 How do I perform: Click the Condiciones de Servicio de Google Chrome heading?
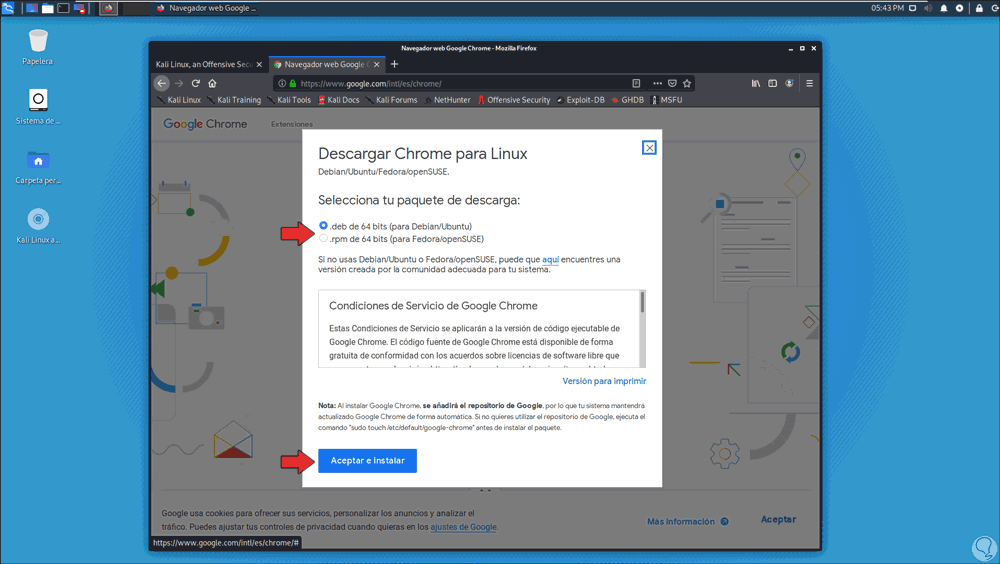[x=433, y=306]
